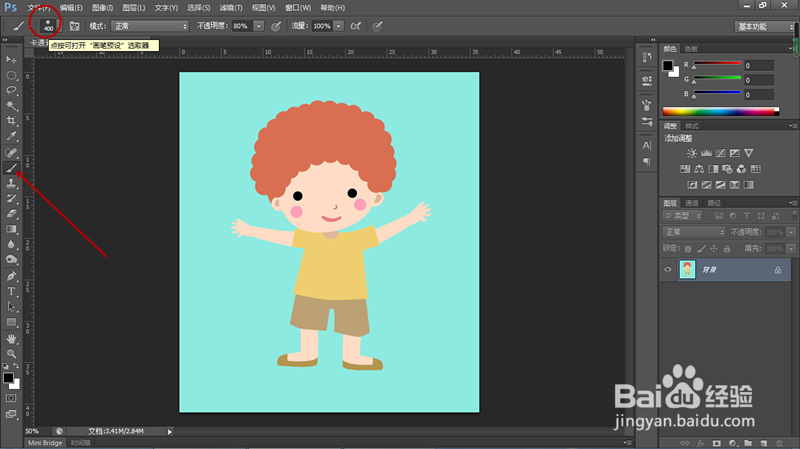Select the Clone Stamp tool
This screenshot has width=800, height=449.
point(11,183)
